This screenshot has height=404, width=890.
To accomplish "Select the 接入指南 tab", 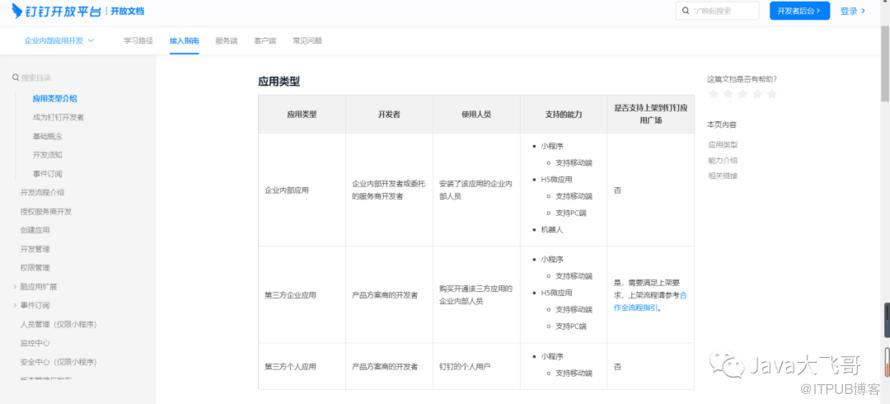I will (184, 41).
